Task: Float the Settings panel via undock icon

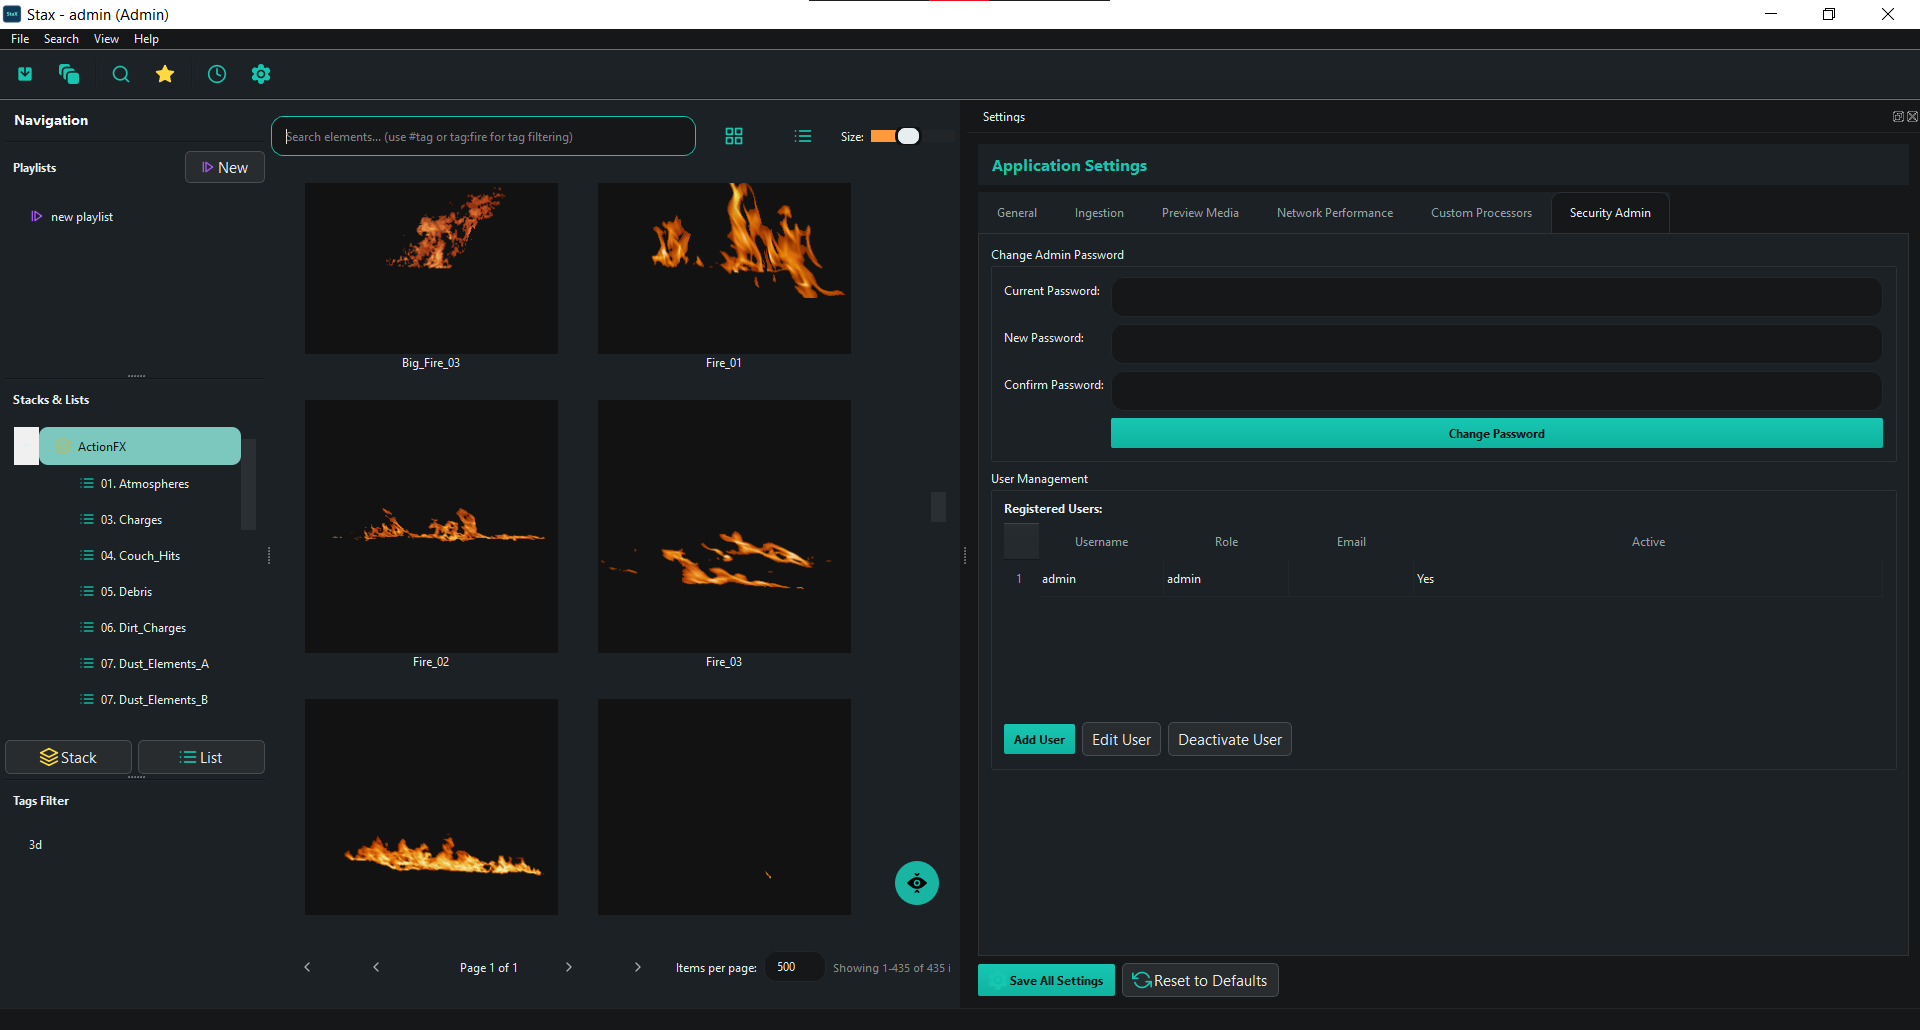Action: [x=1897, y=117]
